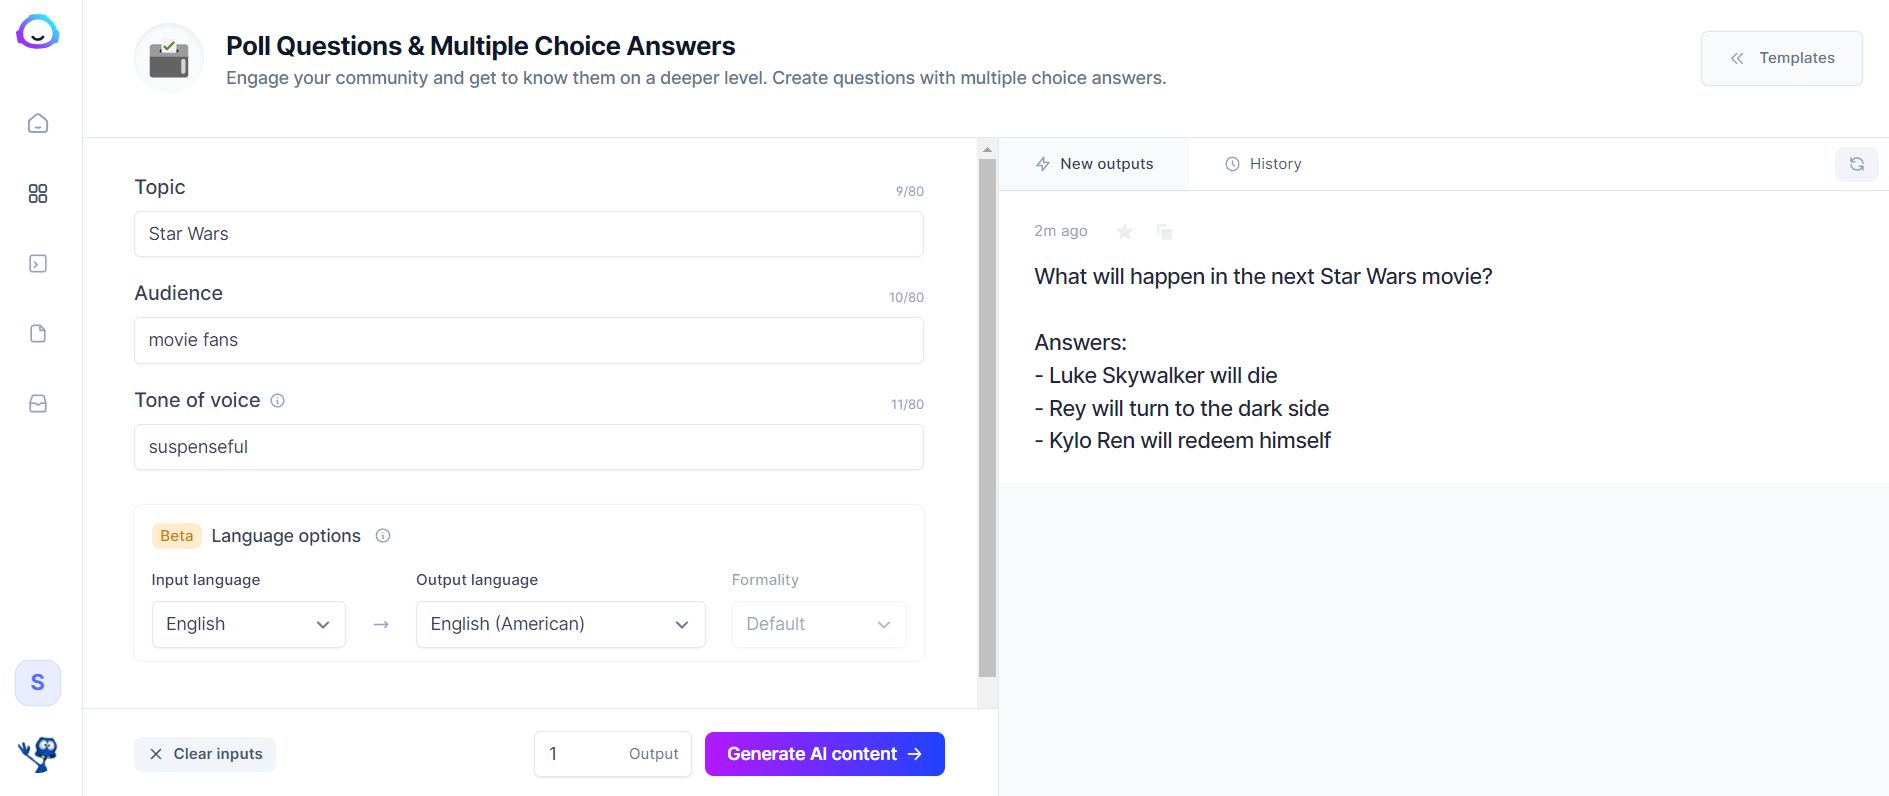Open the home dashboard icon in sidebar

point(38,123)
